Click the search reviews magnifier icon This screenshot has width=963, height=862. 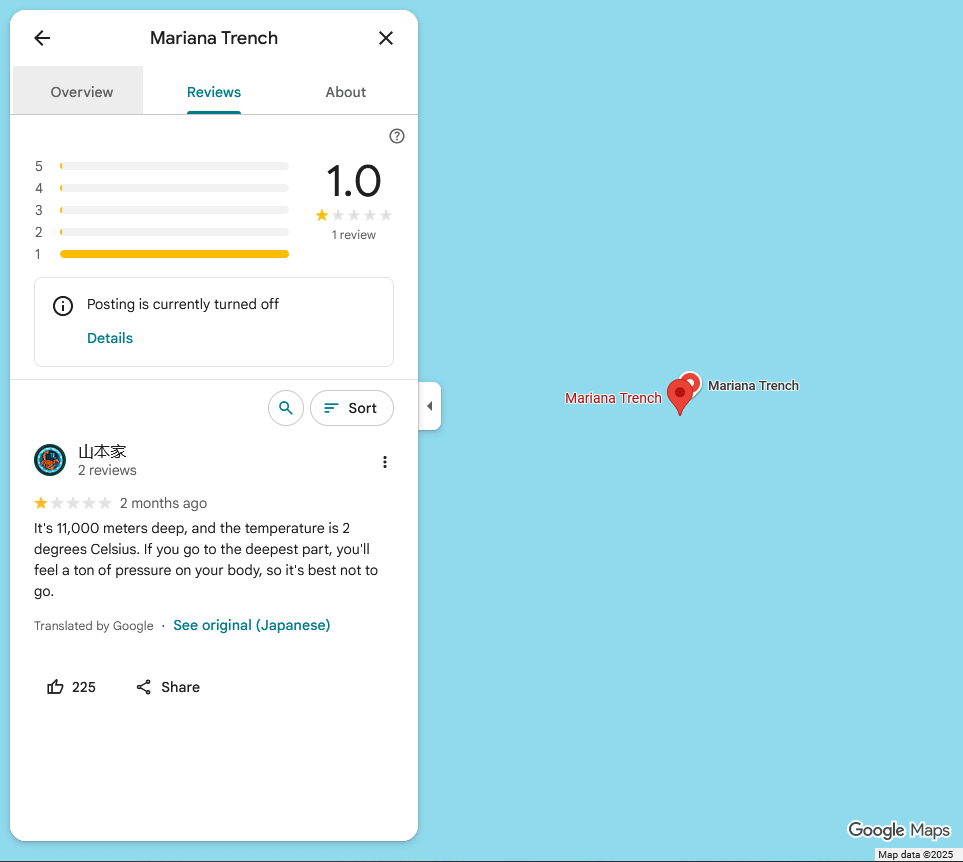[x=286, y=408]
